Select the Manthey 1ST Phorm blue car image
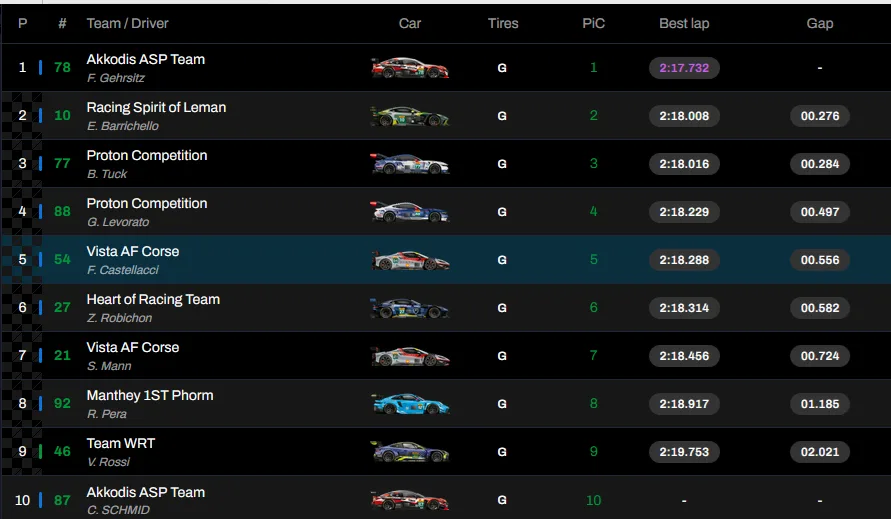 [409, 404]
